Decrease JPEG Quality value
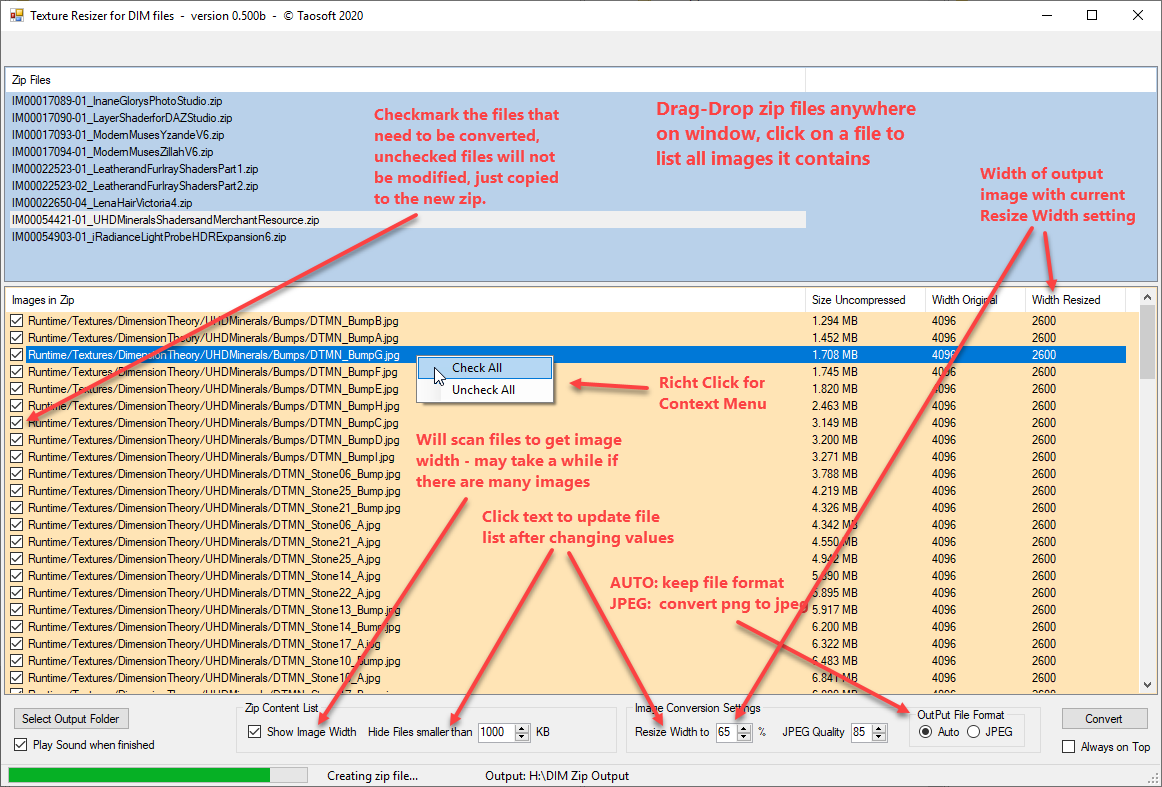1162x787 pixels. pos(879,737)
